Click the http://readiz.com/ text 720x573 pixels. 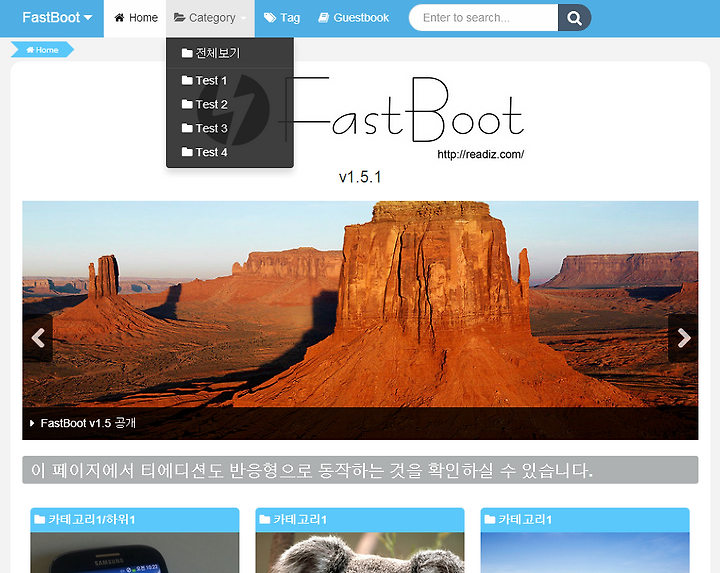tap(480, 154)
